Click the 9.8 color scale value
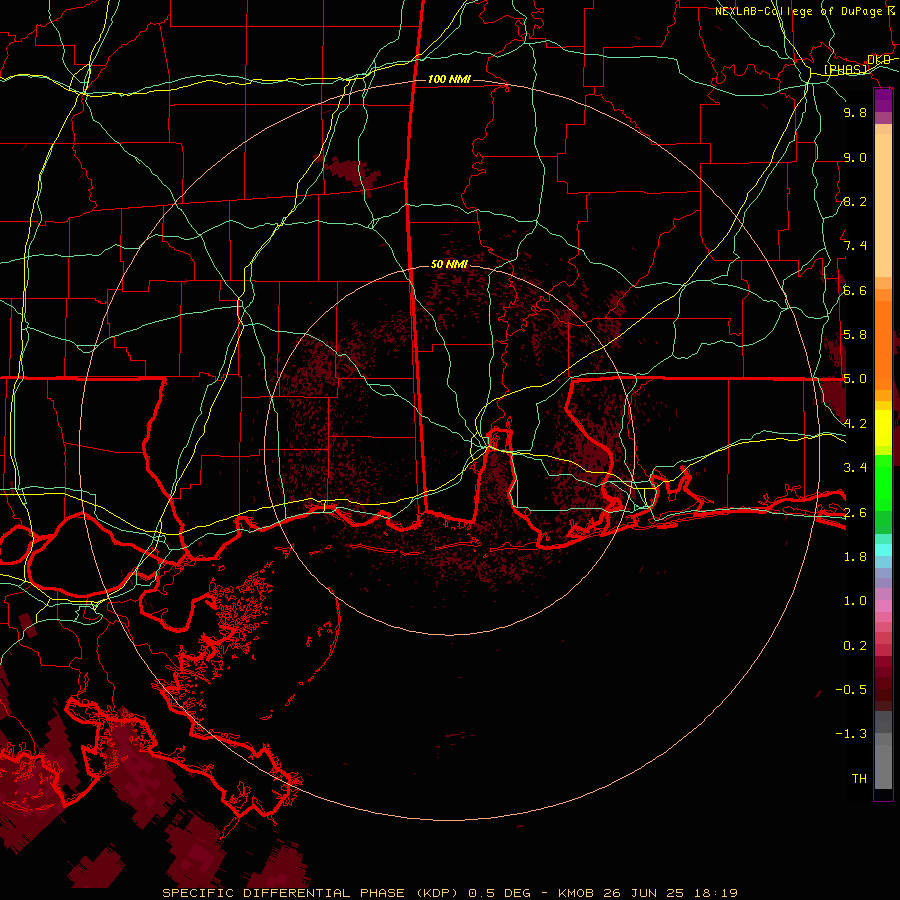900x900 pixels. click(855, 112)
